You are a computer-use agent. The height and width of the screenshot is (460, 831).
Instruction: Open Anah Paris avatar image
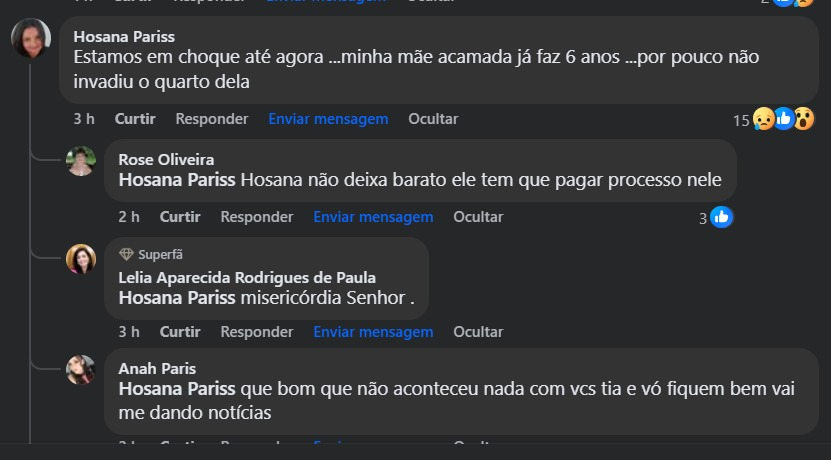(x=81, y=369)
